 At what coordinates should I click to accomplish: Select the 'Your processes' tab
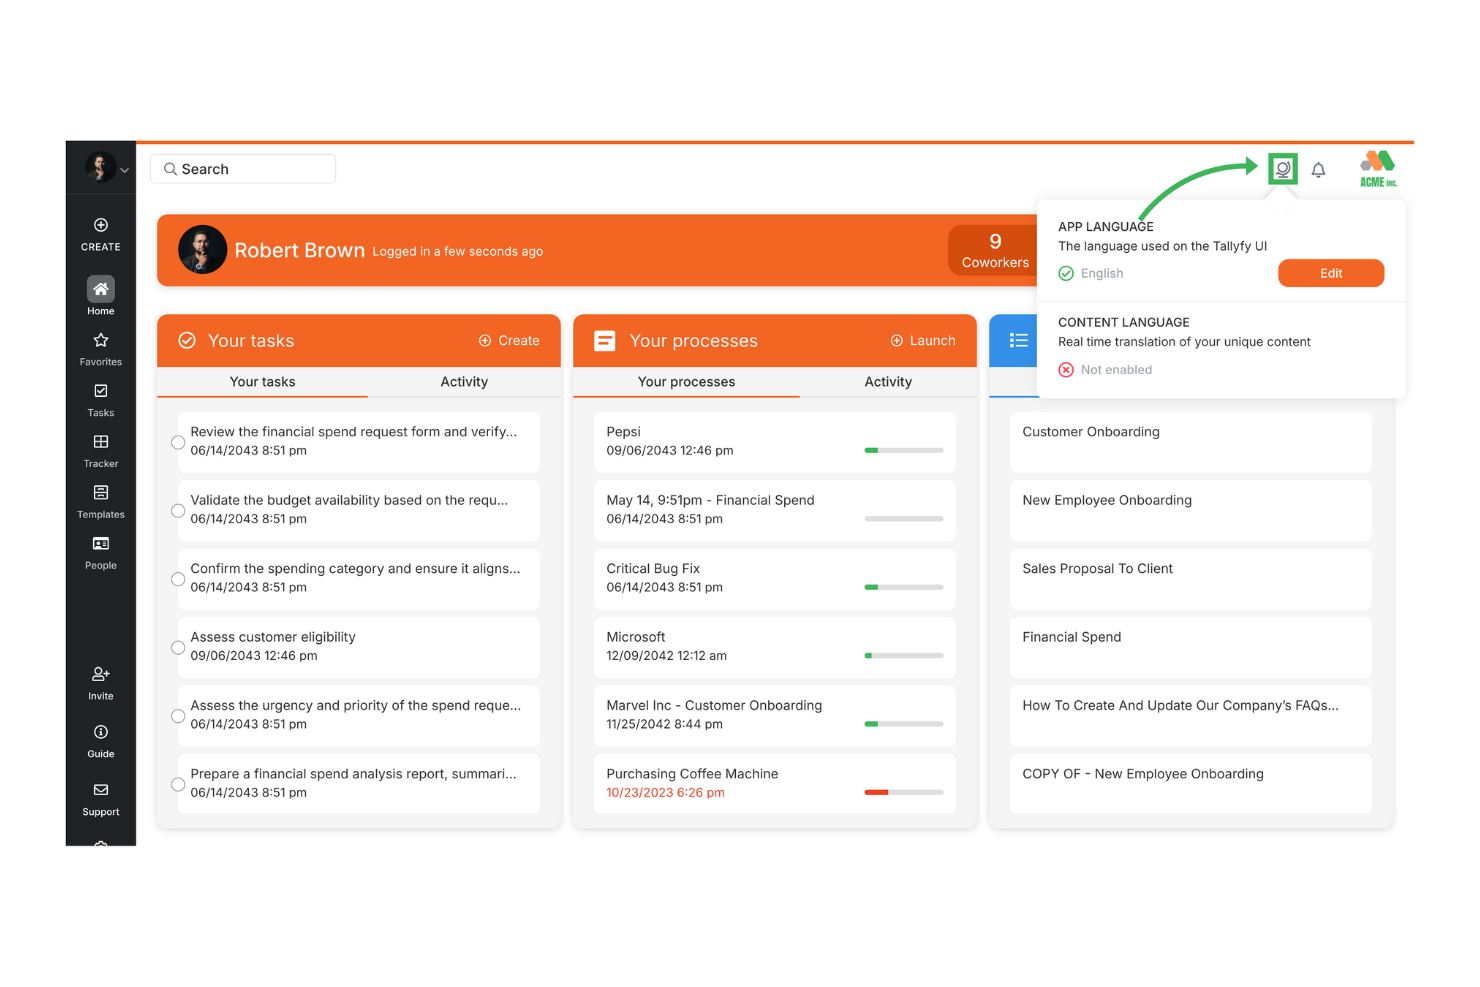click(x=686, y=382)
